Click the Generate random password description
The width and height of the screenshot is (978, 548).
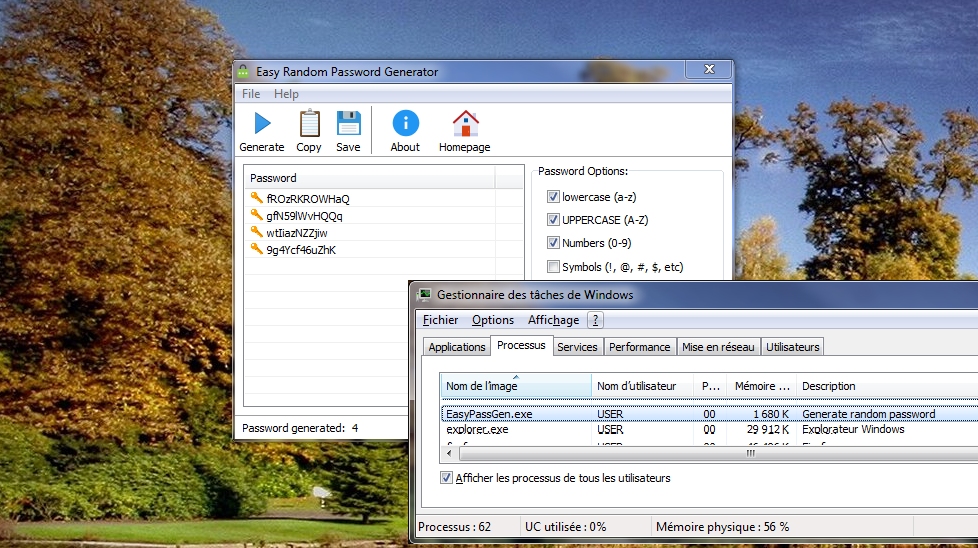[x=868, y=414]
